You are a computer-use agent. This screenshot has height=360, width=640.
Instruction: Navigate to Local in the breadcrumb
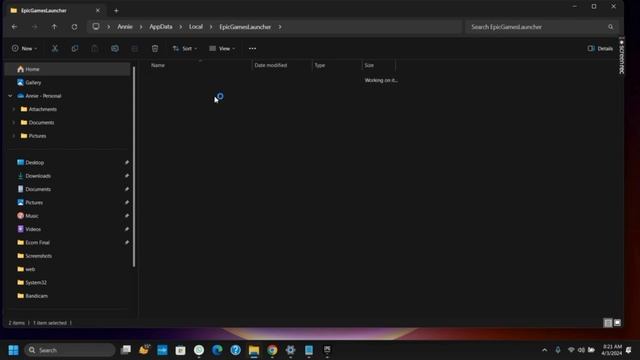(196, 27)
